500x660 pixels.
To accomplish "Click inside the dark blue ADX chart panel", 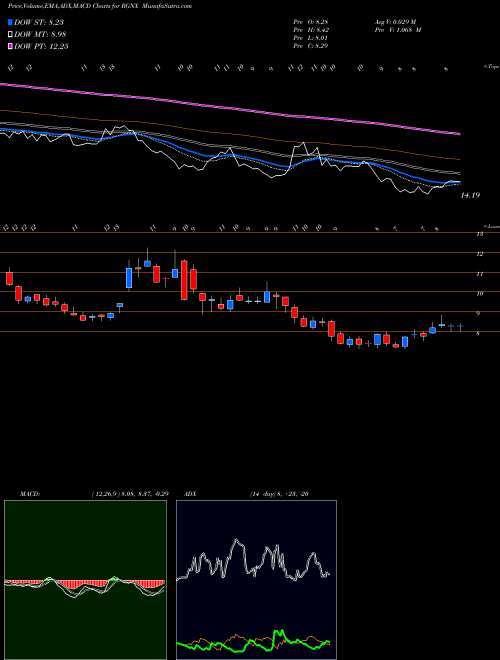I will (x=256, y=580).
